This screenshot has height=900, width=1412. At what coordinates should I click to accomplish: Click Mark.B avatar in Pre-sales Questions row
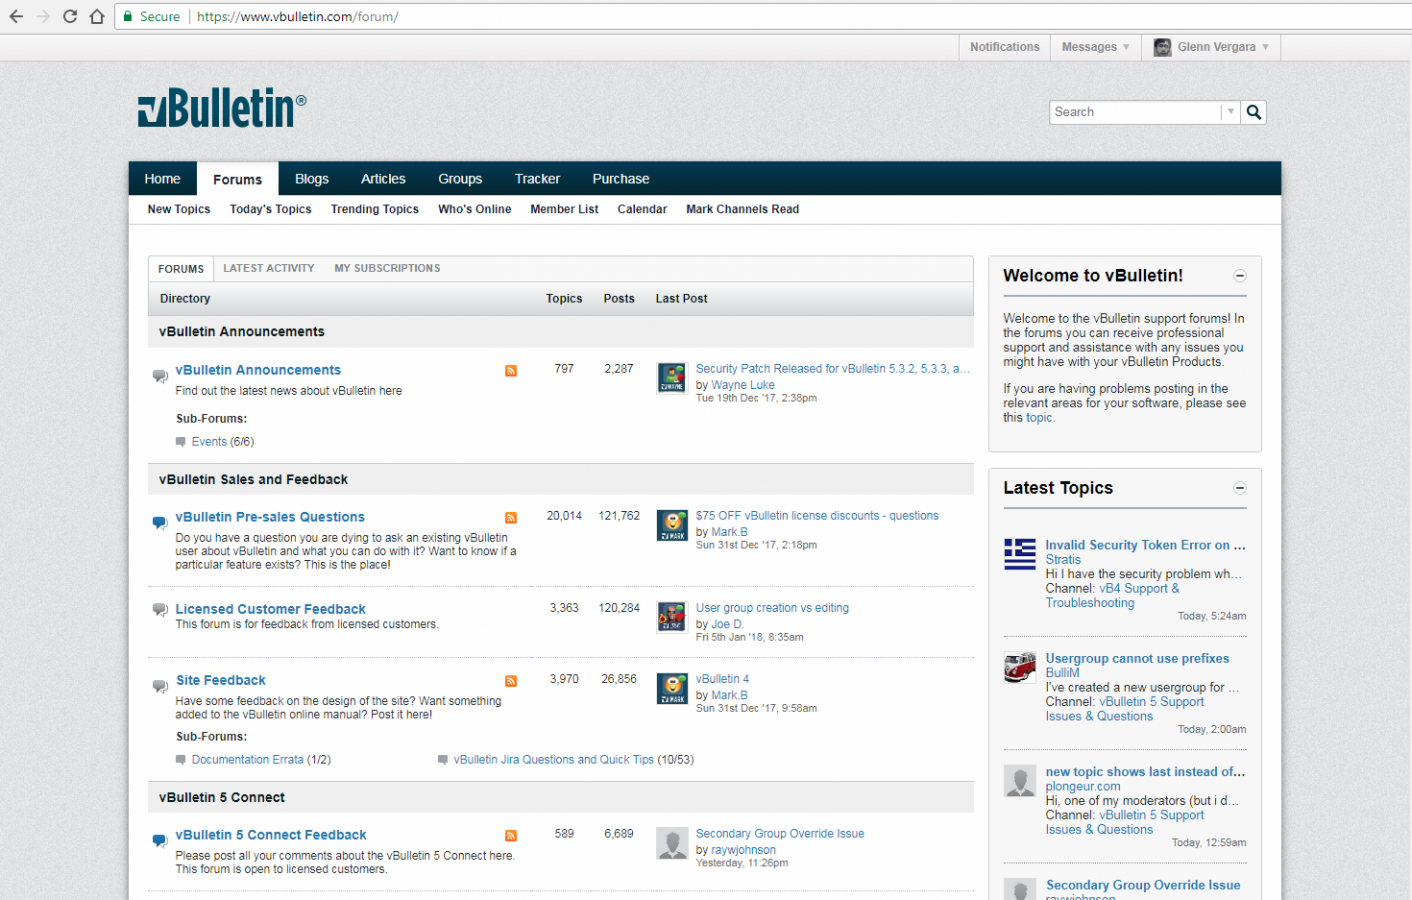click(x=672, y=525)
